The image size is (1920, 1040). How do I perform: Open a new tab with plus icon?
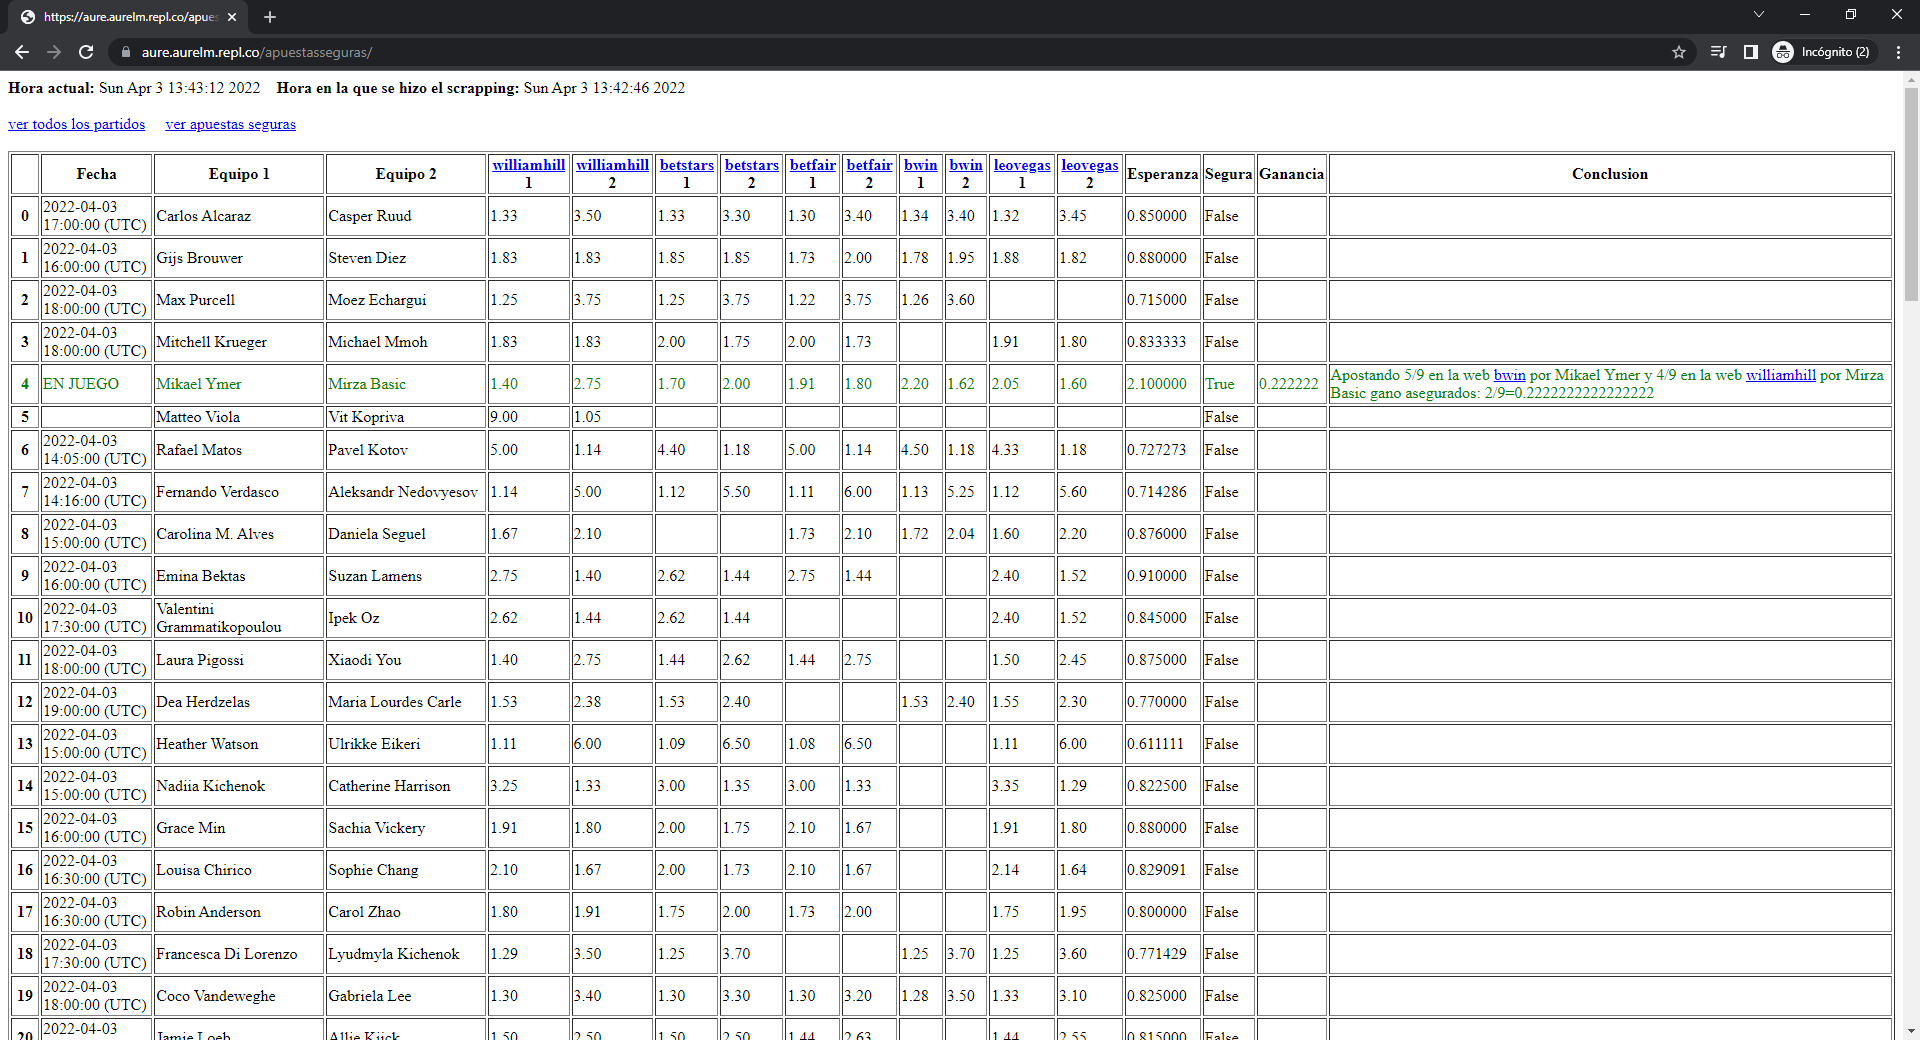(x=270, y=17)
